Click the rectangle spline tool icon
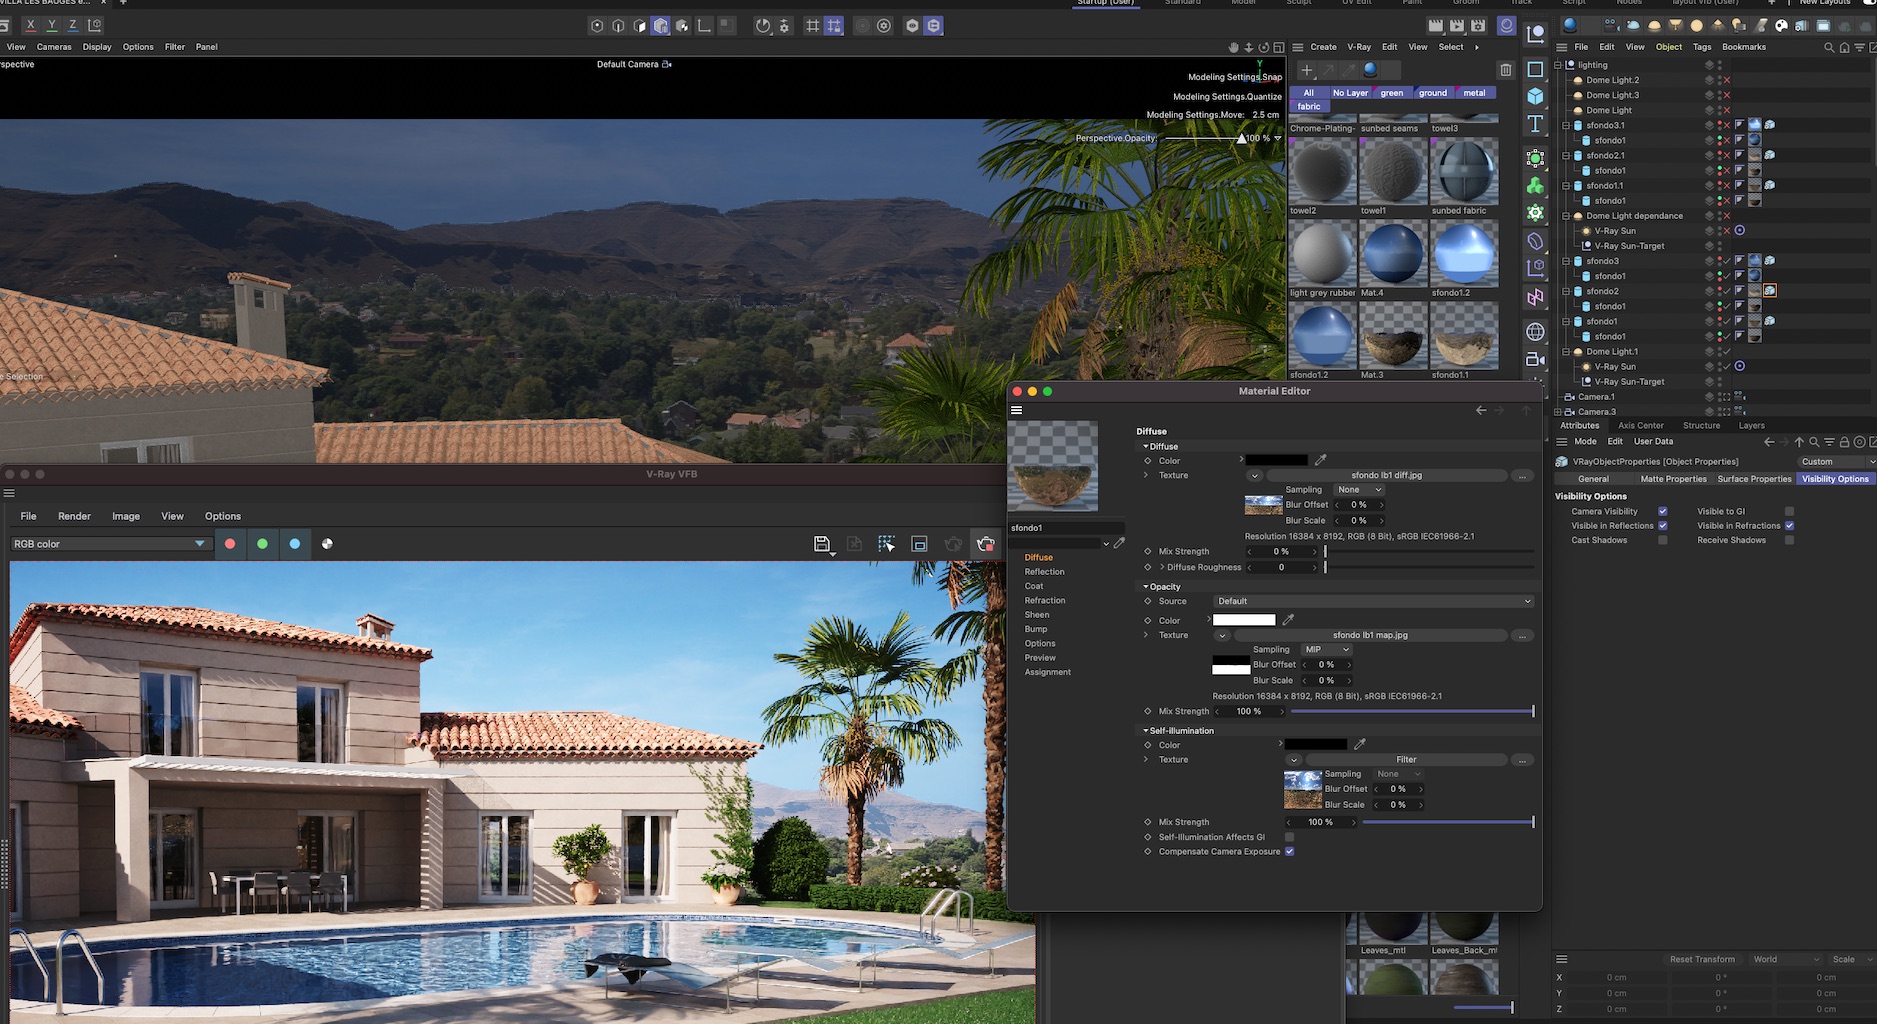 (x=1535, y=69)
